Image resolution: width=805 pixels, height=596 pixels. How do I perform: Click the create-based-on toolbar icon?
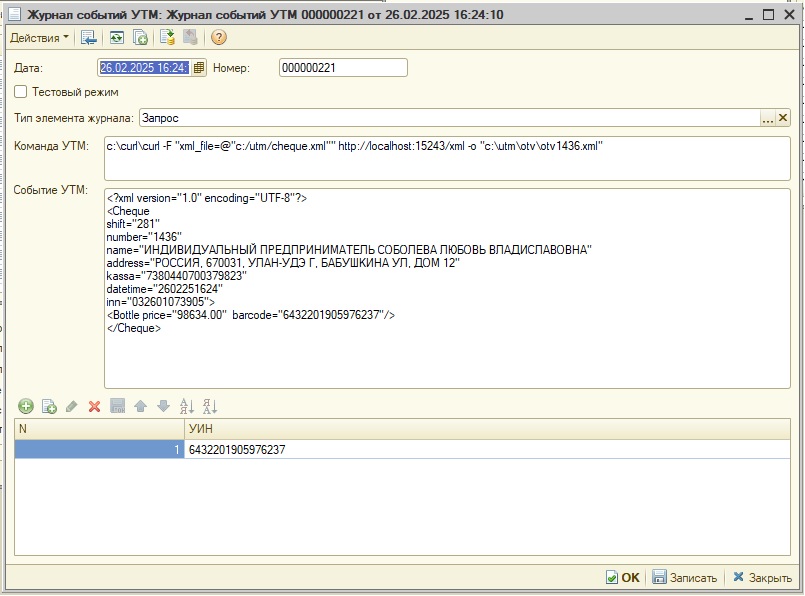point(167,37)
